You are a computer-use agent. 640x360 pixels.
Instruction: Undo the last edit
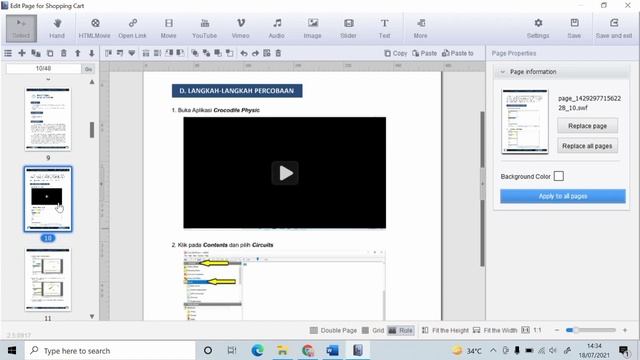pos(244,53)
